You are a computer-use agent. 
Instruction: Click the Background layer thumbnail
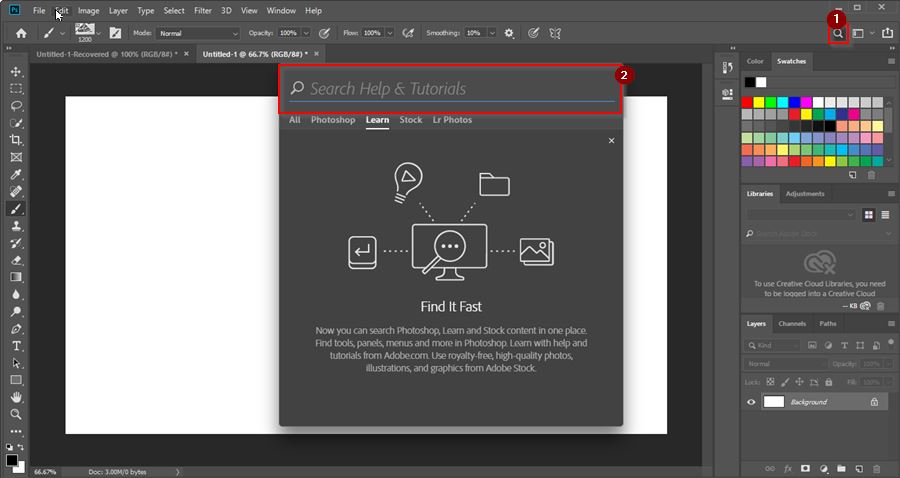point(773,402)
